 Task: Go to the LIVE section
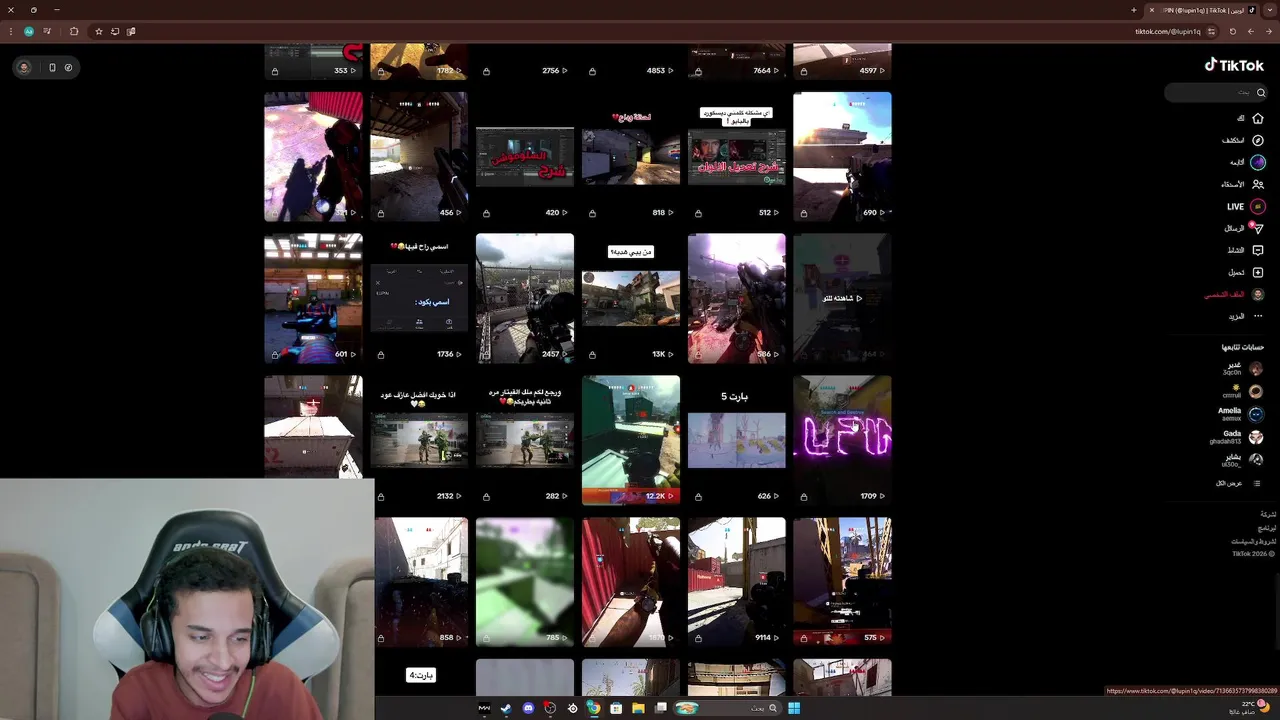[1247, 207]
